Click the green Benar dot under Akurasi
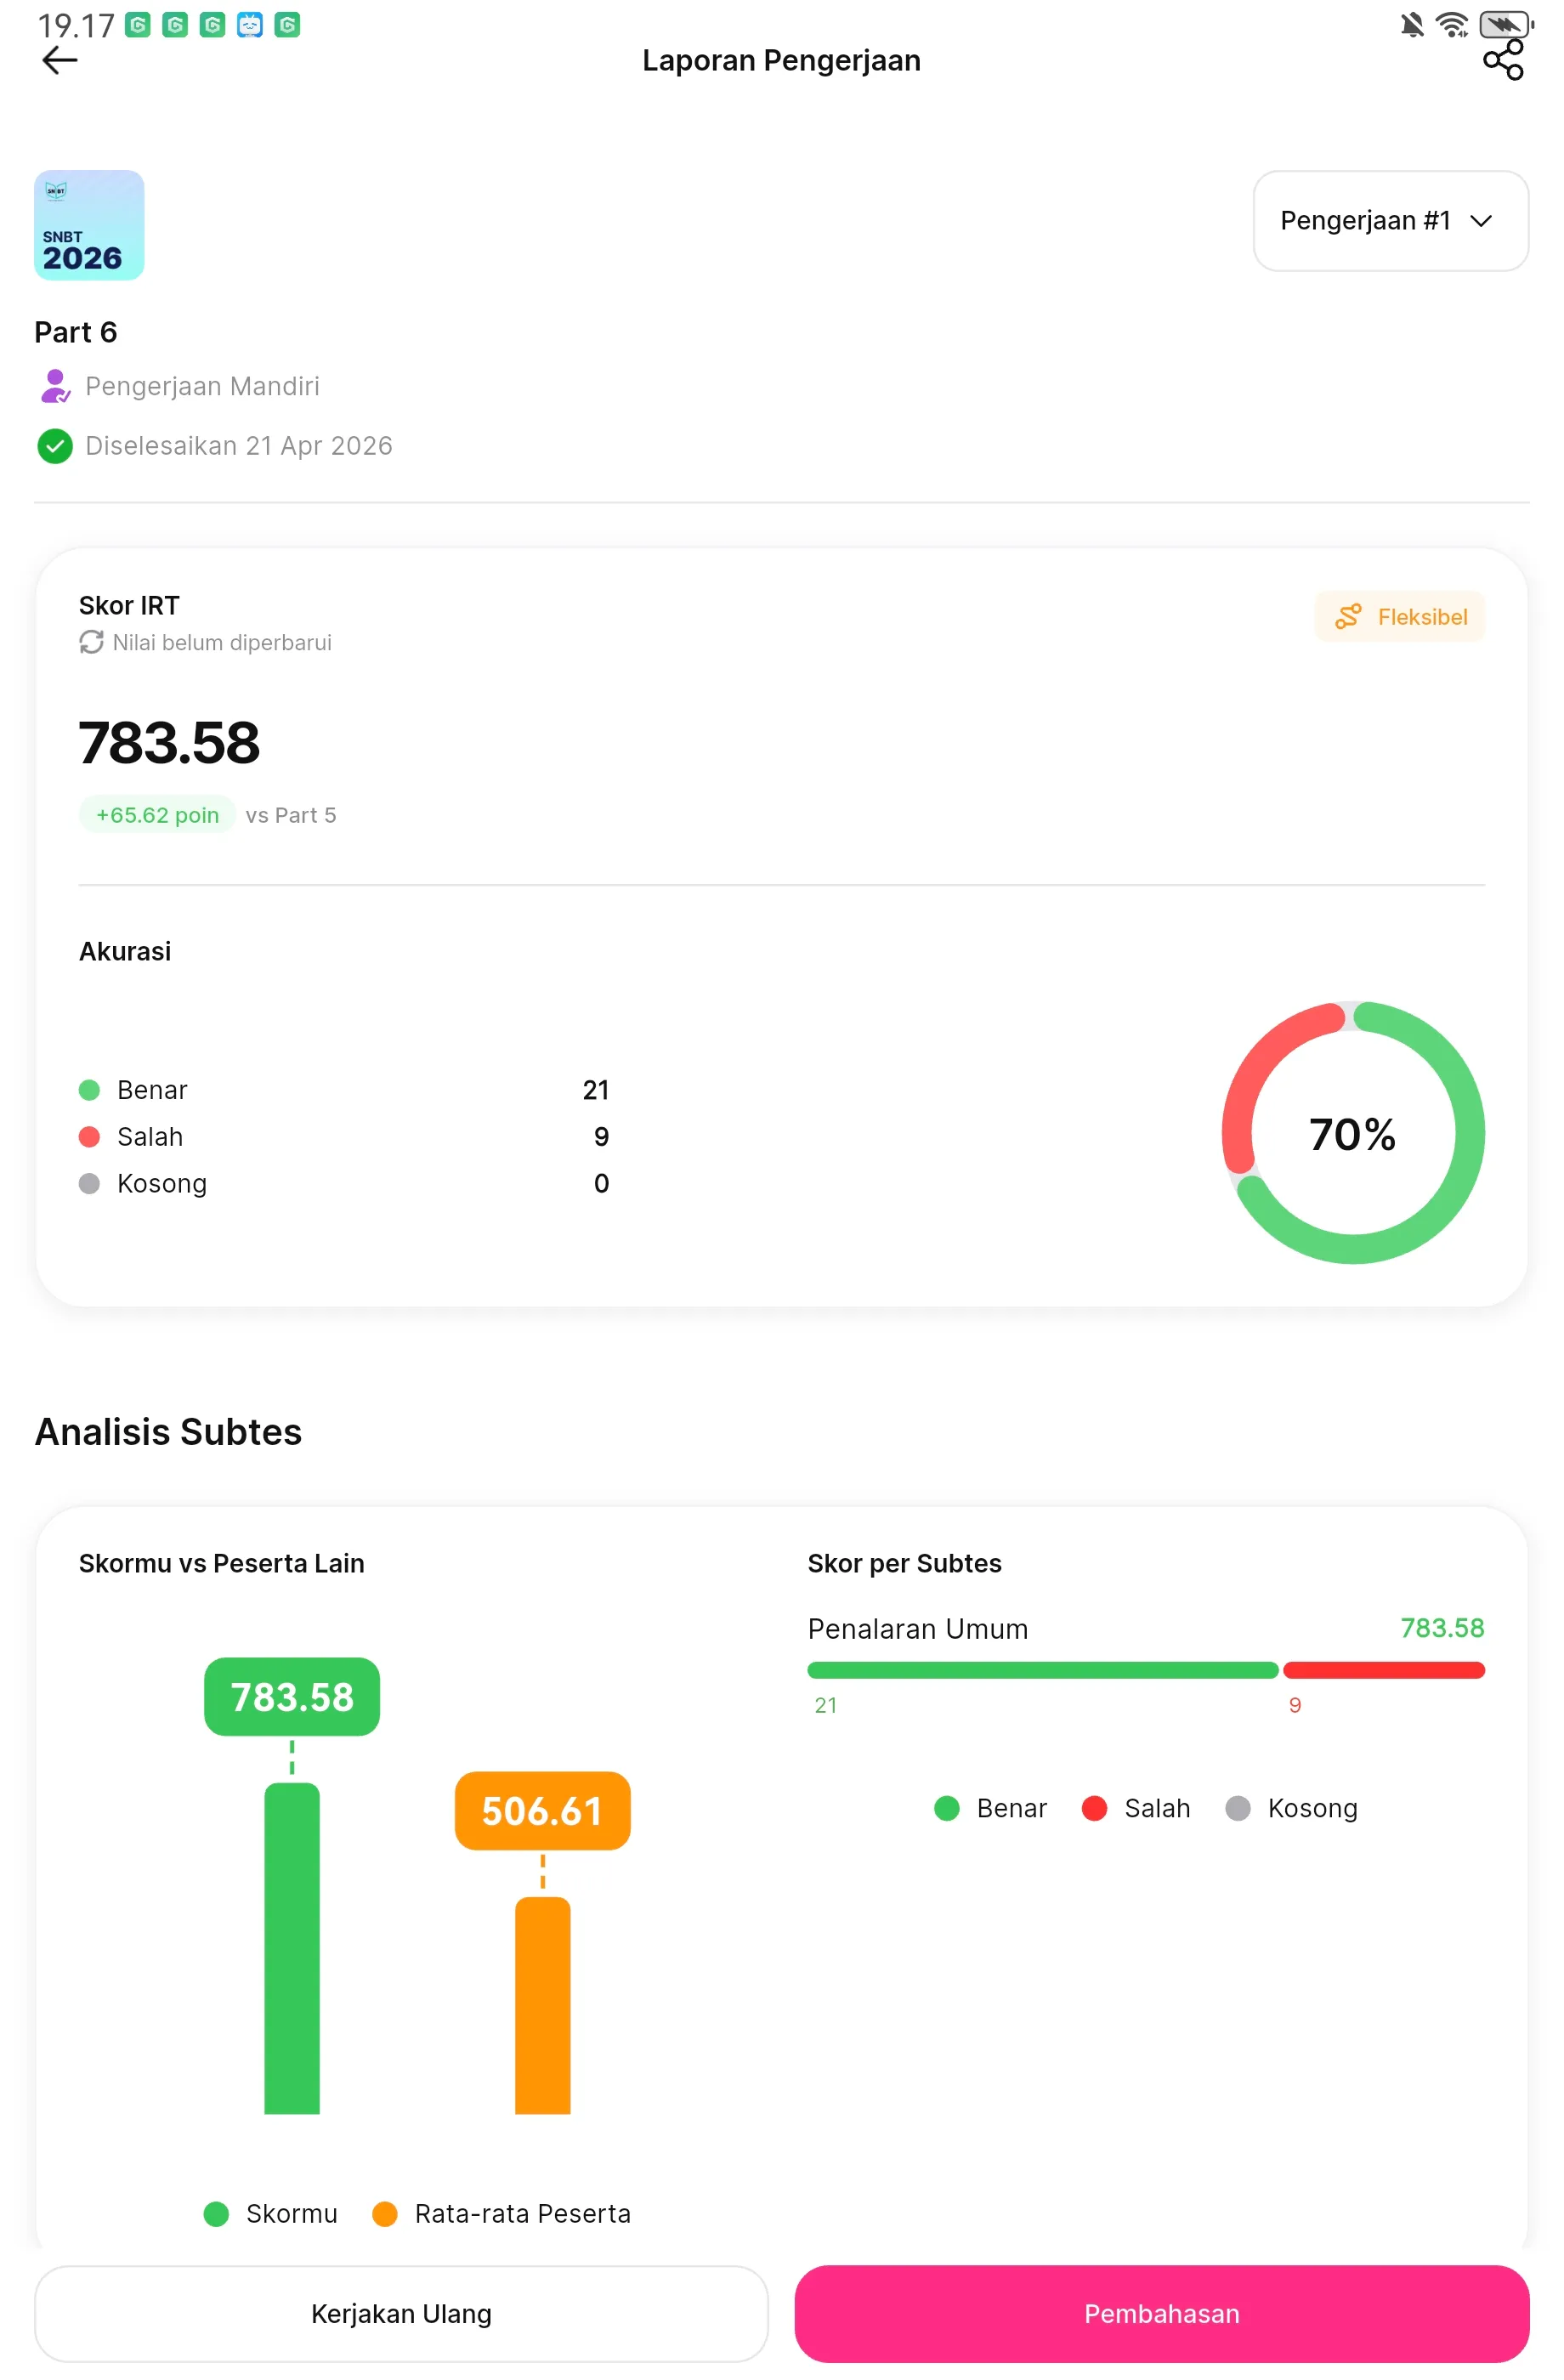The width and height of the screenshot is (1564, 2380). [x=89, y=1090]
